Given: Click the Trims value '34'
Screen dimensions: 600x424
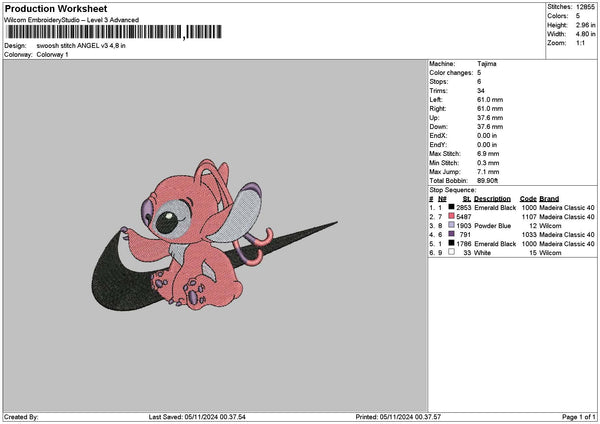Looking at the screenshot, I should (x=481, y=91).
